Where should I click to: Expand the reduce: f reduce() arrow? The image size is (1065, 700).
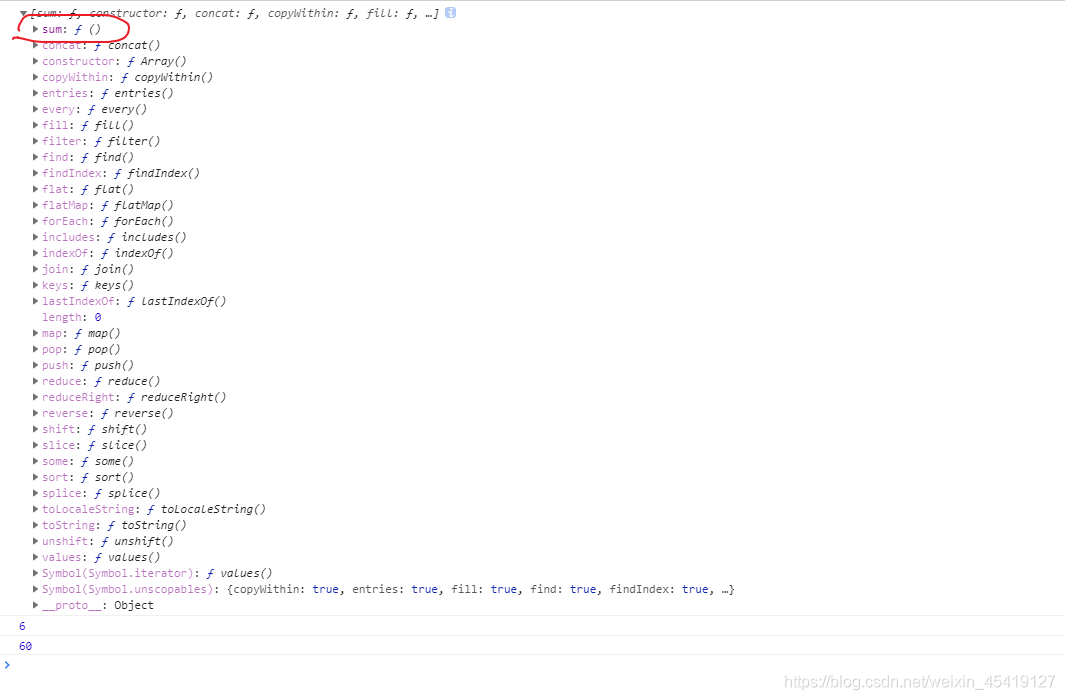click(x=35, y=381)
